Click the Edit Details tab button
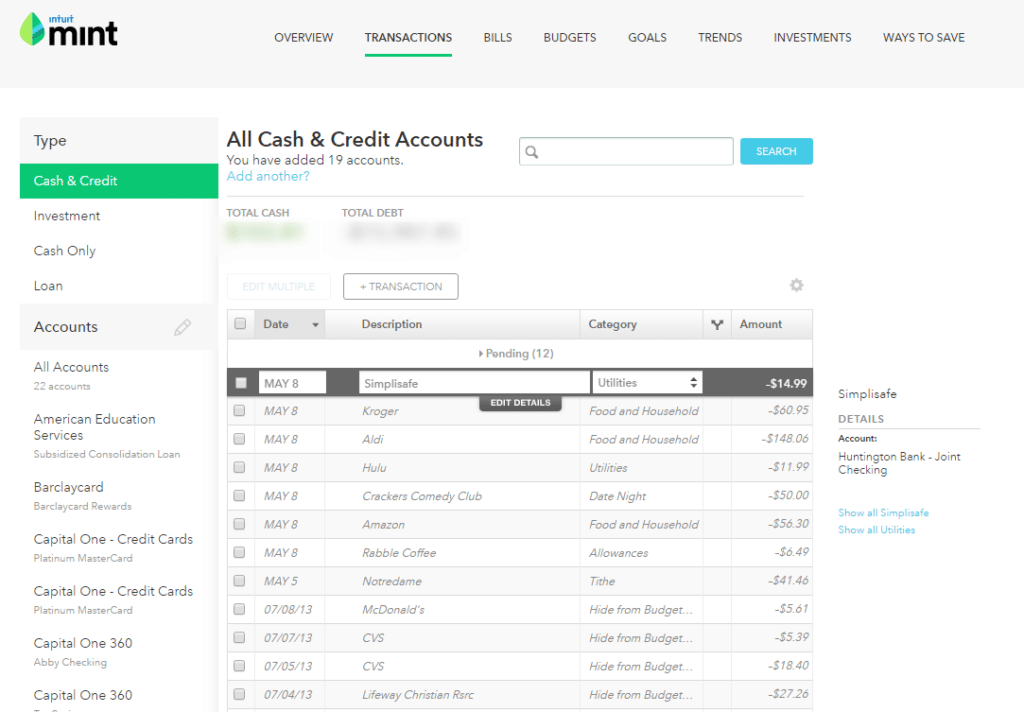This screenshot has height=712, width=1024. 520,403
